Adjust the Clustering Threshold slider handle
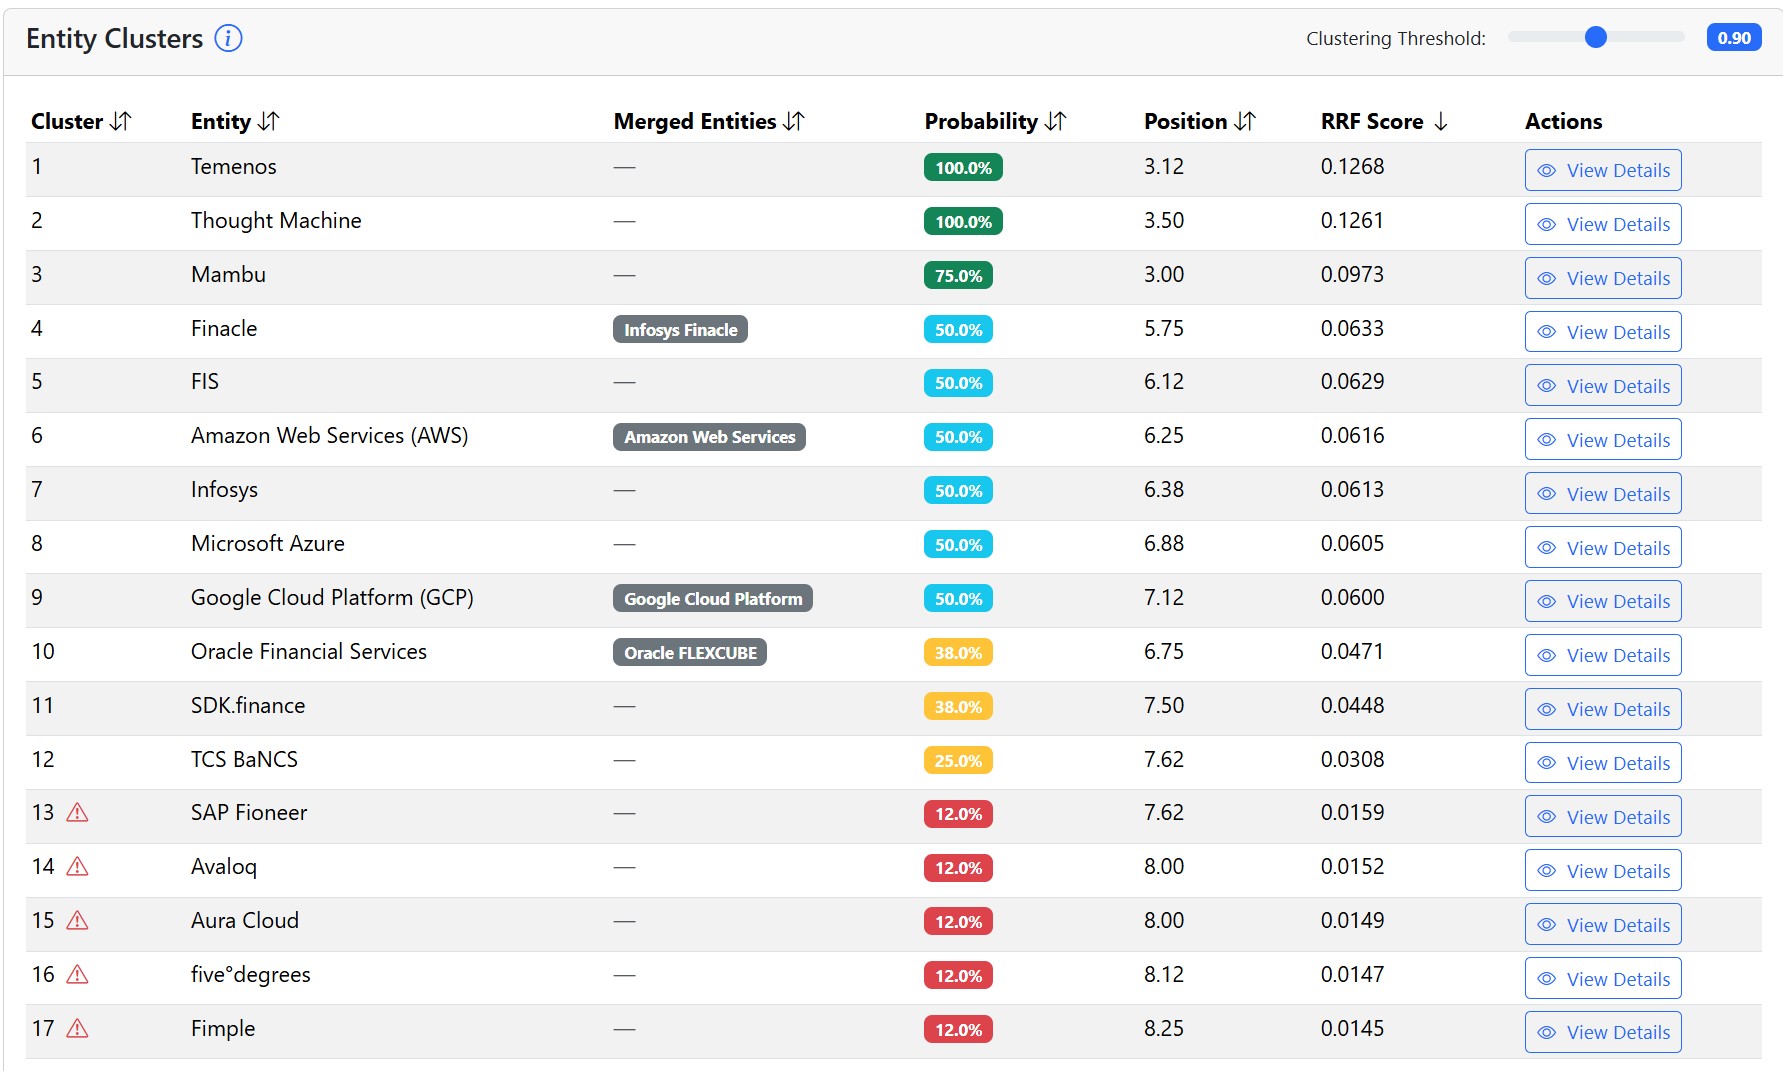 (x=1596, y=38)
